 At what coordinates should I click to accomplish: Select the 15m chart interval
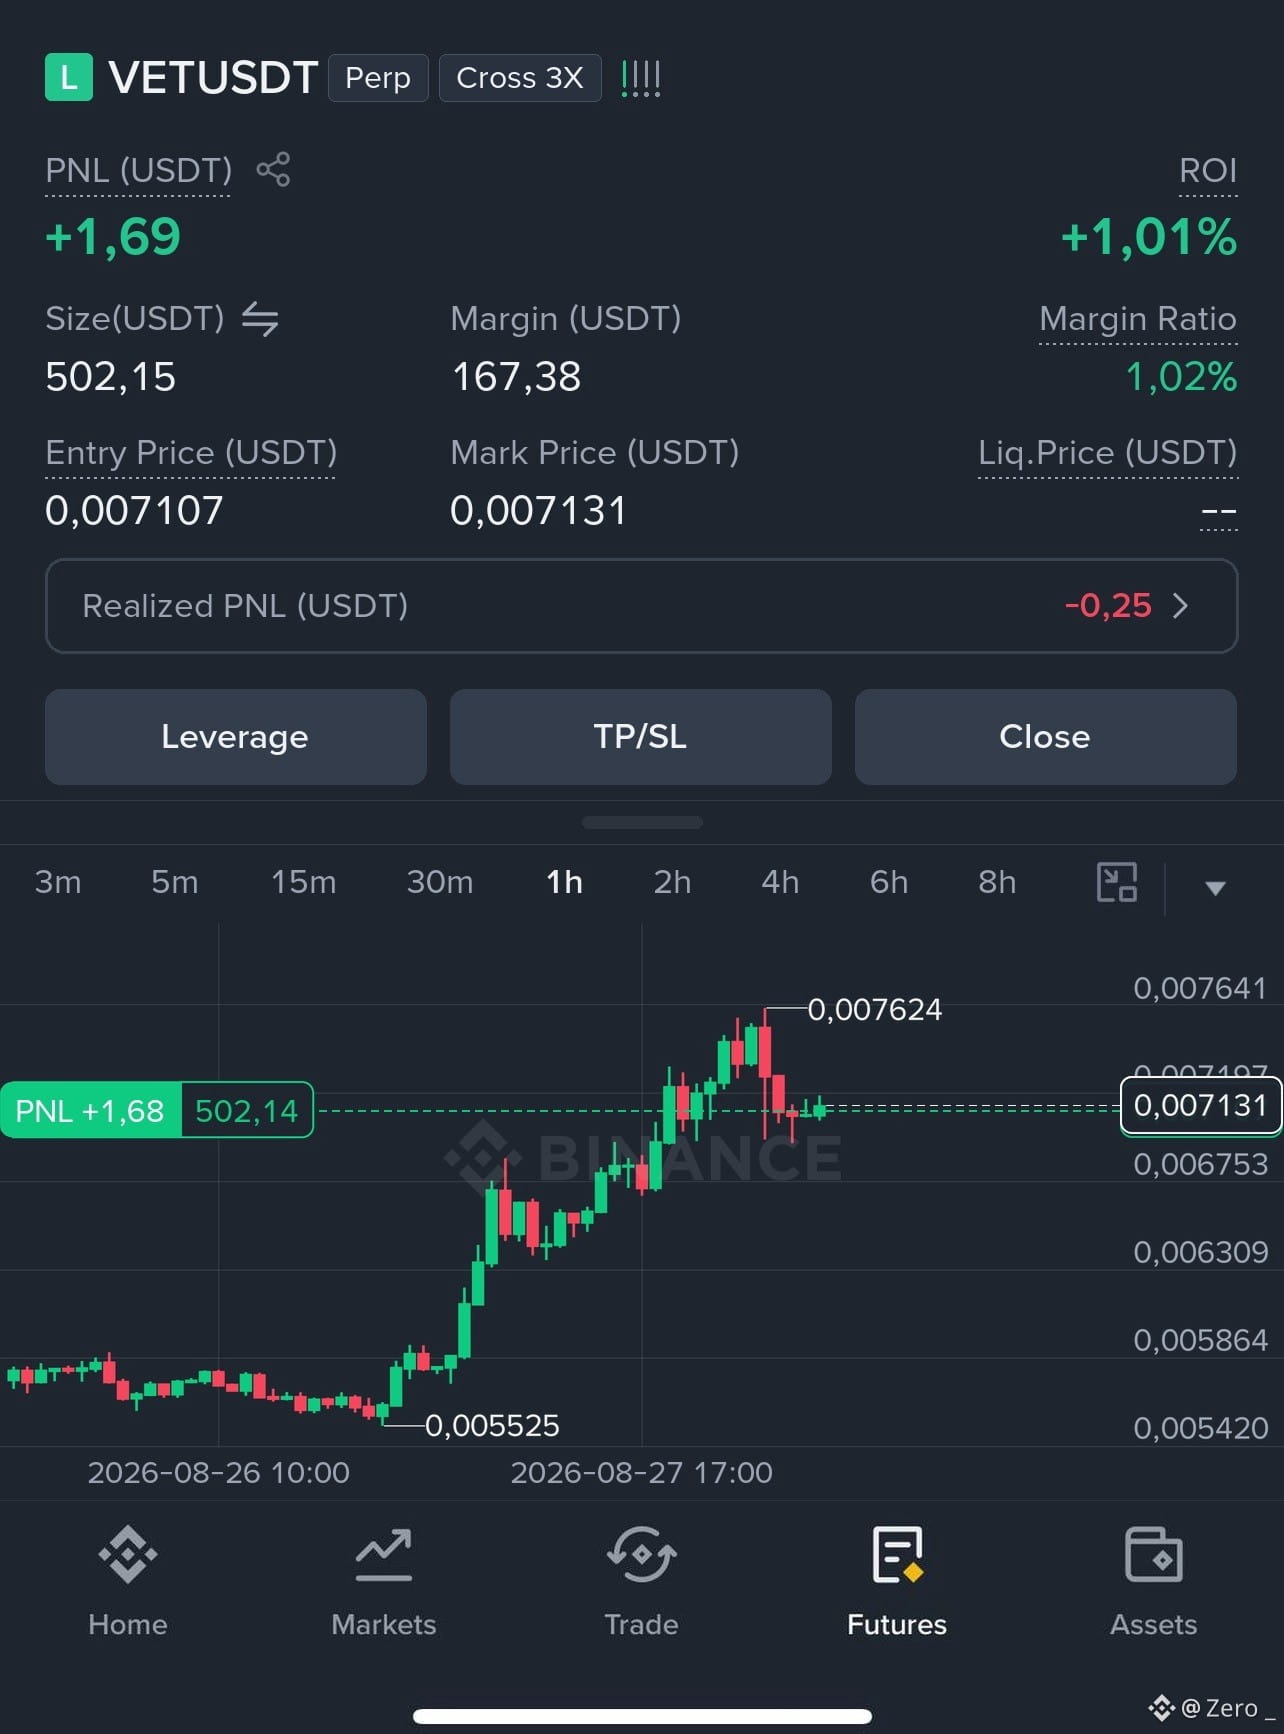(304, 882)
